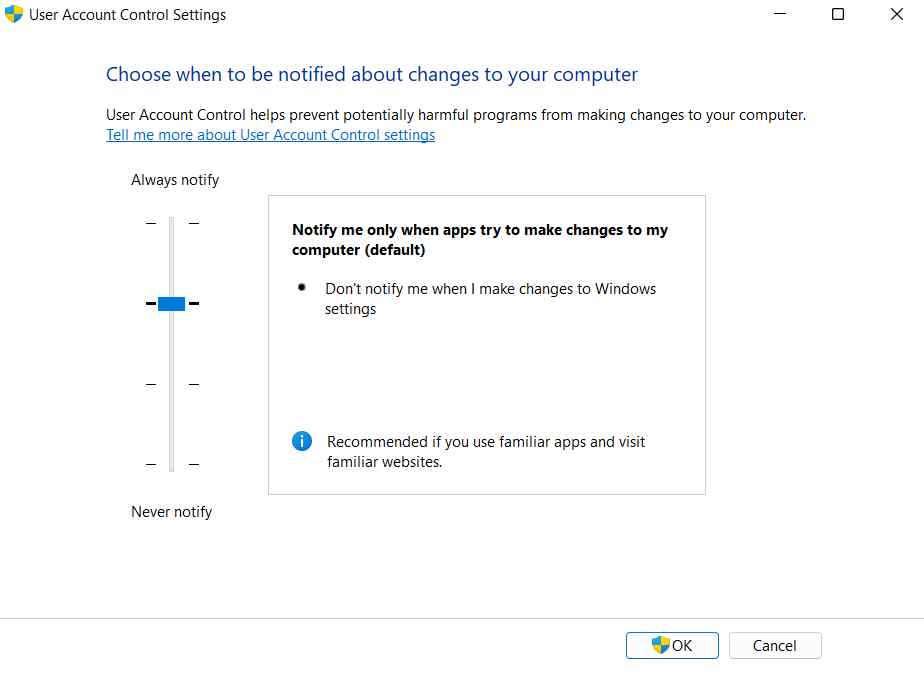Screen dimensions: 924x680
Task: Choose the second-lowest notification level tick mark
Action: coord(171,384)
